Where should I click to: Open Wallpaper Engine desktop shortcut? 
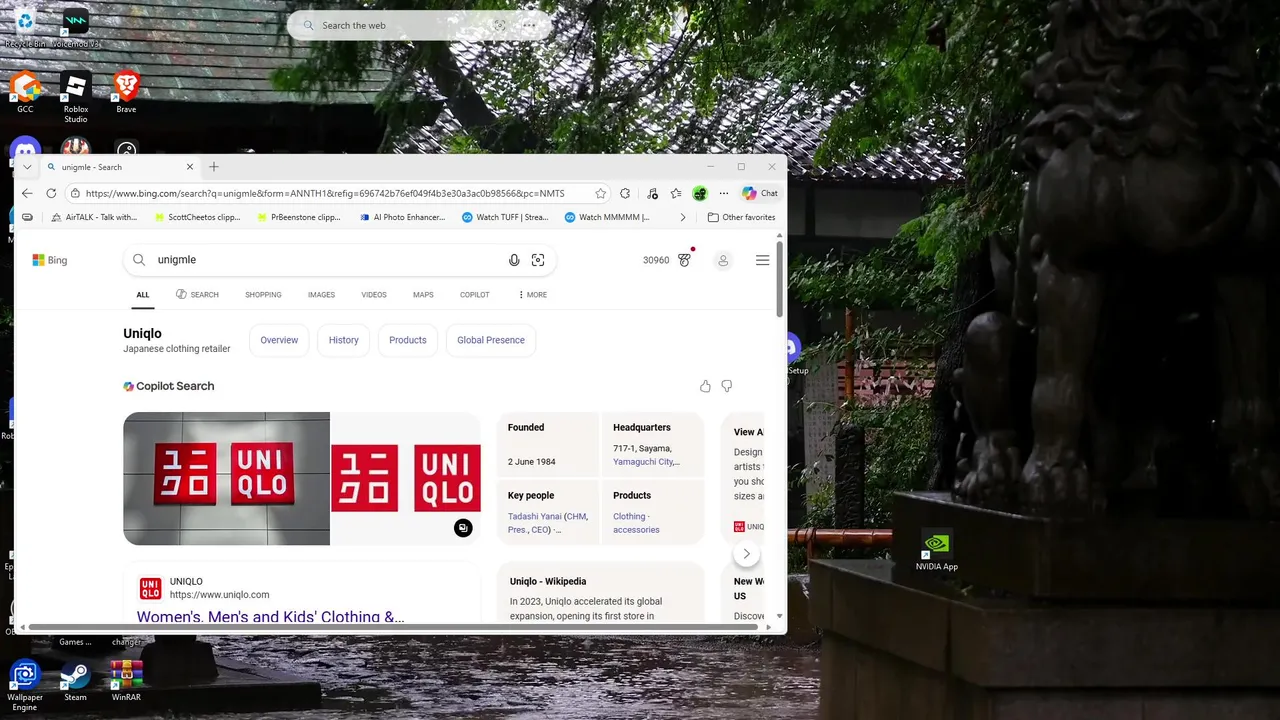point(25,686)
